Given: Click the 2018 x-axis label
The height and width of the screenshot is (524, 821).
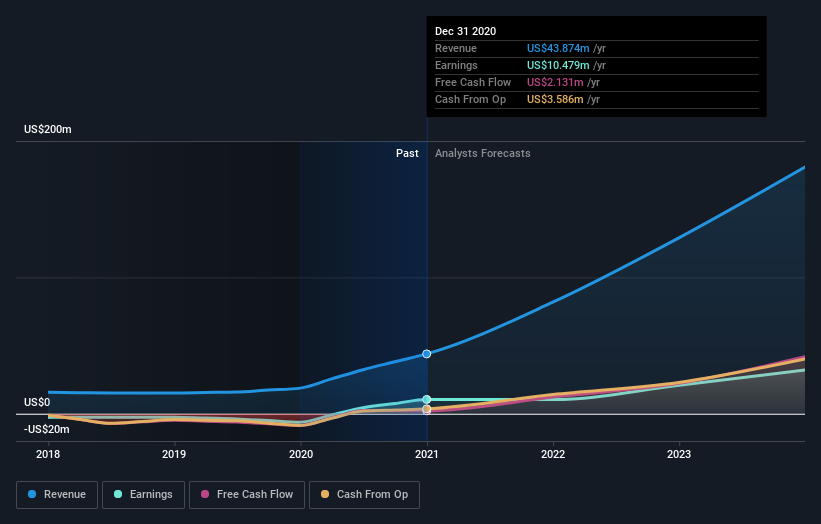Looking at the screenshot, I should 48,454.
